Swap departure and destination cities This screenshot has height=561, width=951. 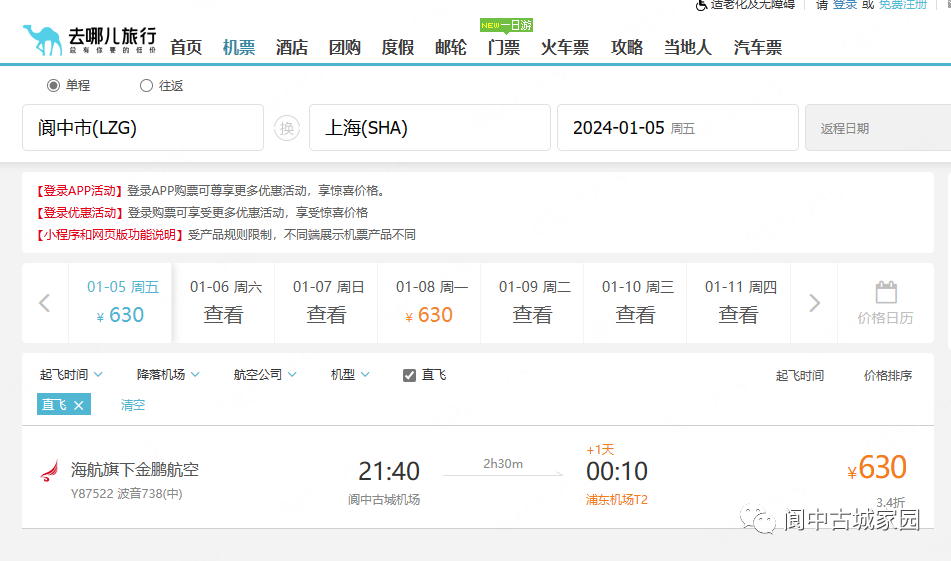287,128
